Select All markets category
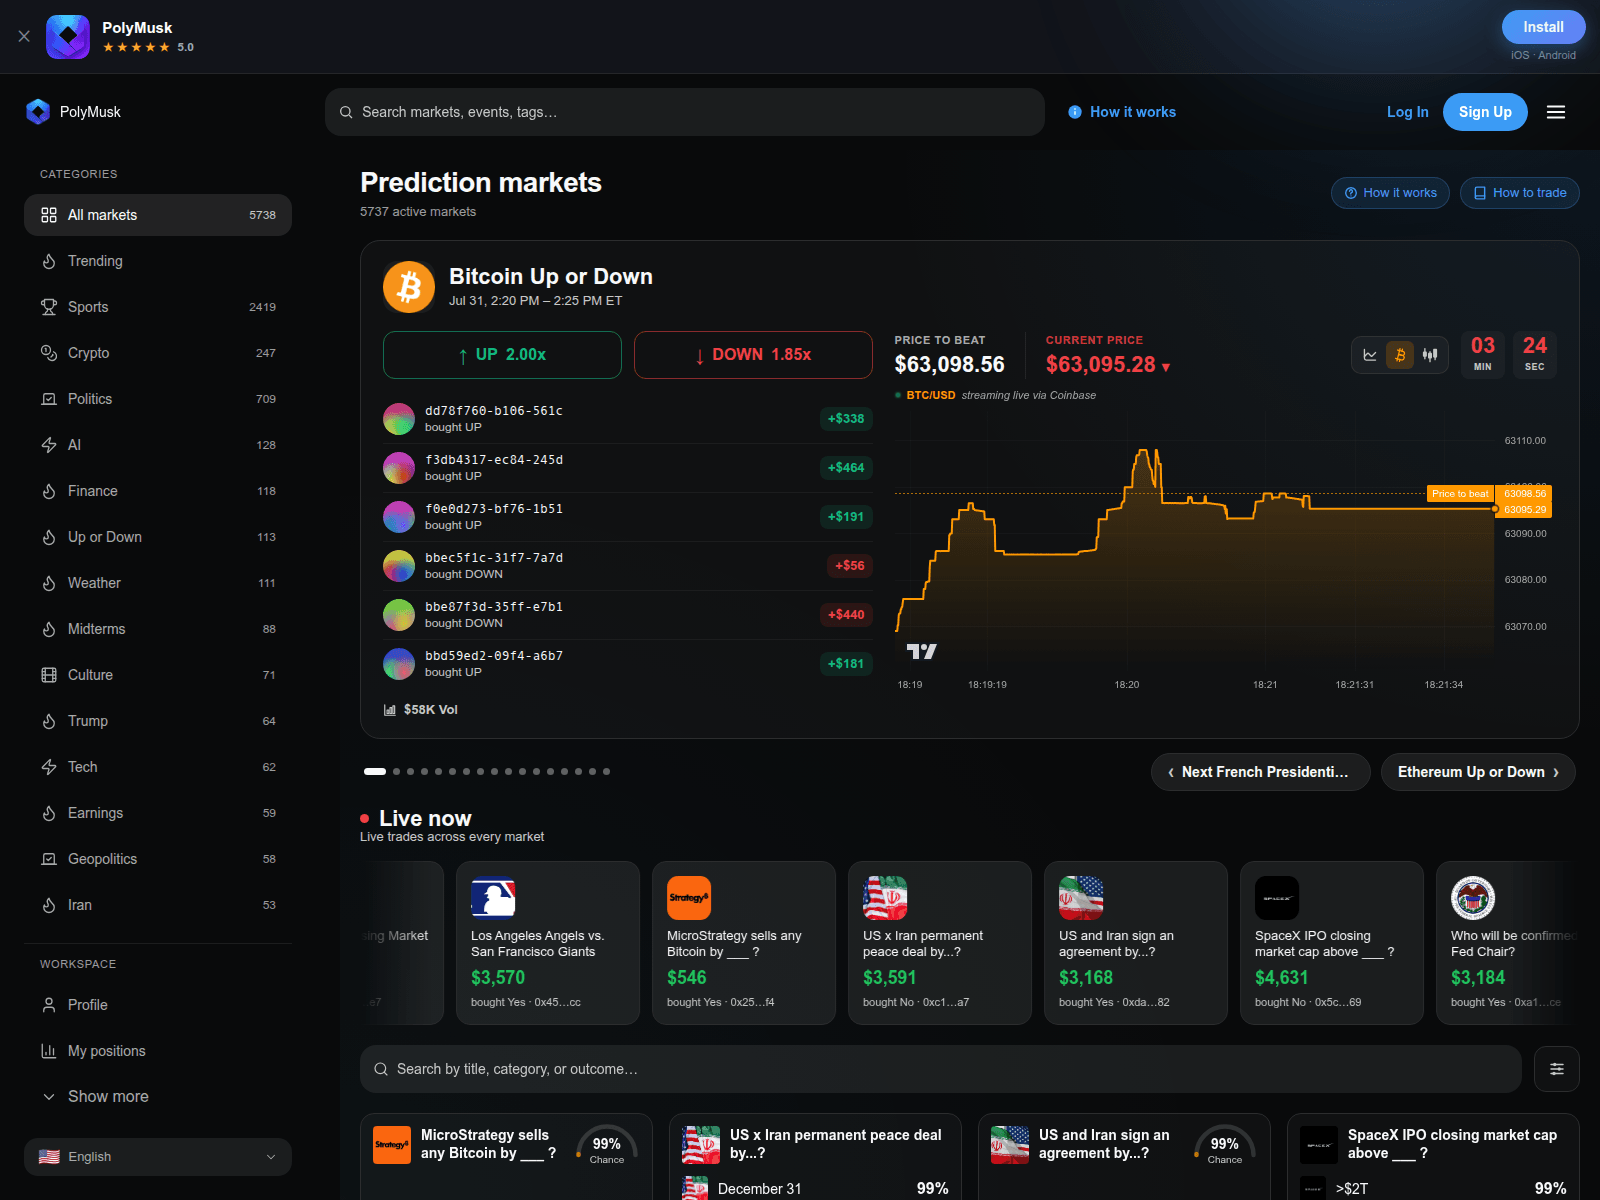The width and height of the screenshot is (1600, 1200). (158, 215)
